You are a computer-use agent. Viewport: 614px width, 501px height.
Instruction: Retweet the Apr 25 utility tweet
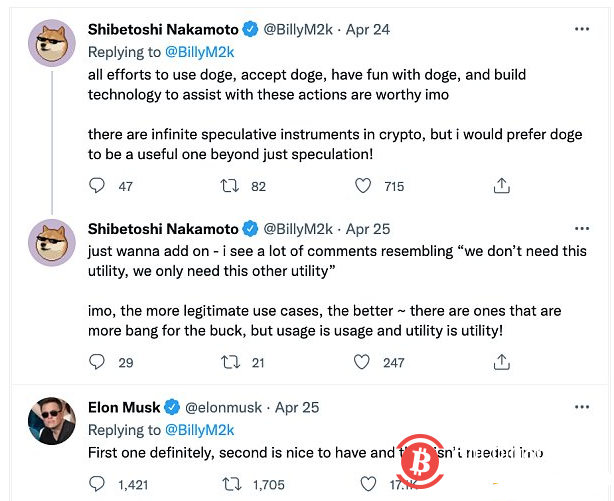click(231, 362)
